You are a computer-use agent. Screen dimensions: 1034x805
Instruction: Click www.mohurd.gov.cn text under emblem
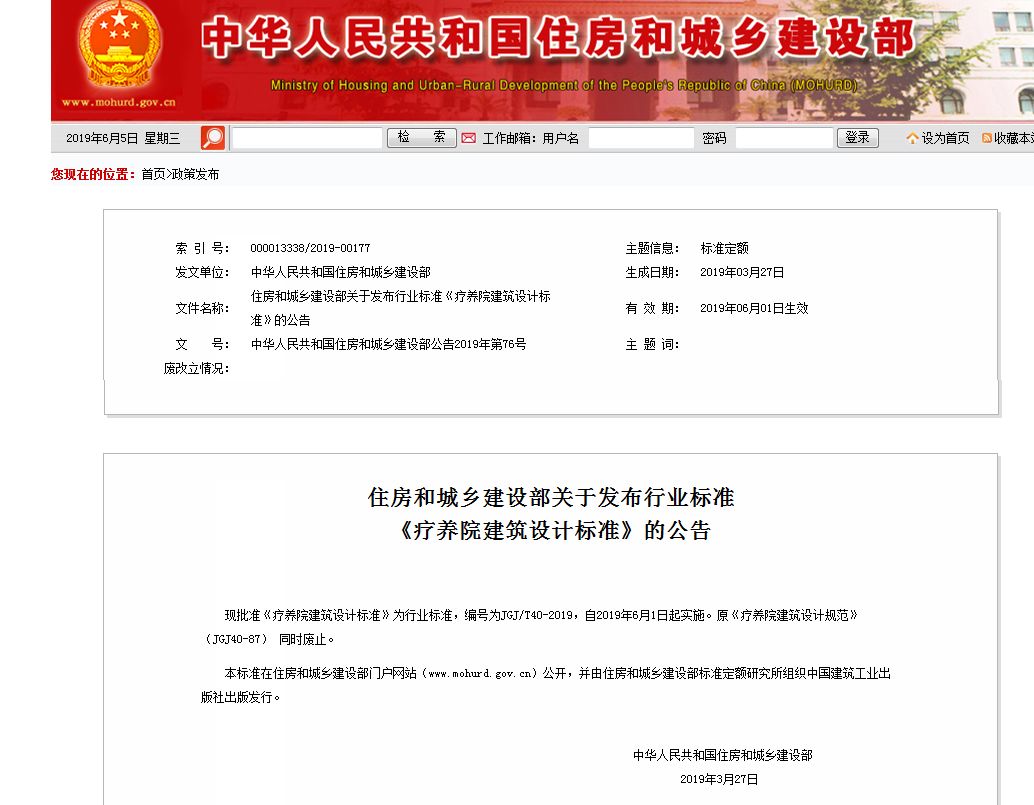[x=119, y=102]
